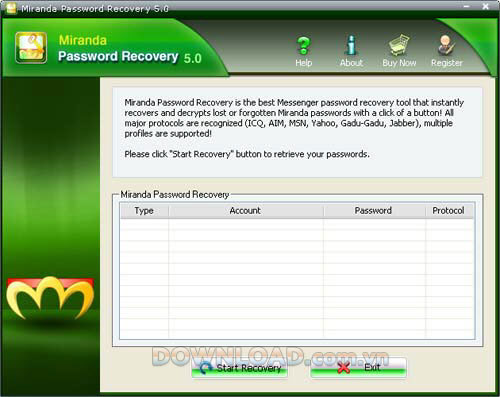500x397 pixels.
Task: Click the Miranda Password Recovery logo icon
Action: click(31, 48)
